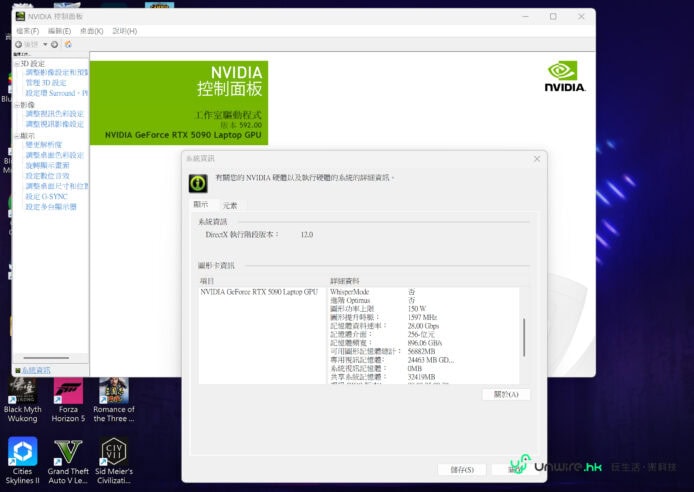Collapse the 影像 tree node
694x492 pixels.
point(17,105)
